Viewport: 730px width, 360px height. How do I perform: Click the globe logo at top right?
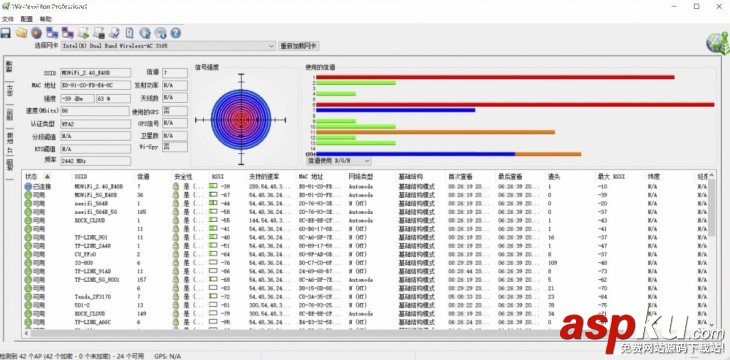click(717, 43)
